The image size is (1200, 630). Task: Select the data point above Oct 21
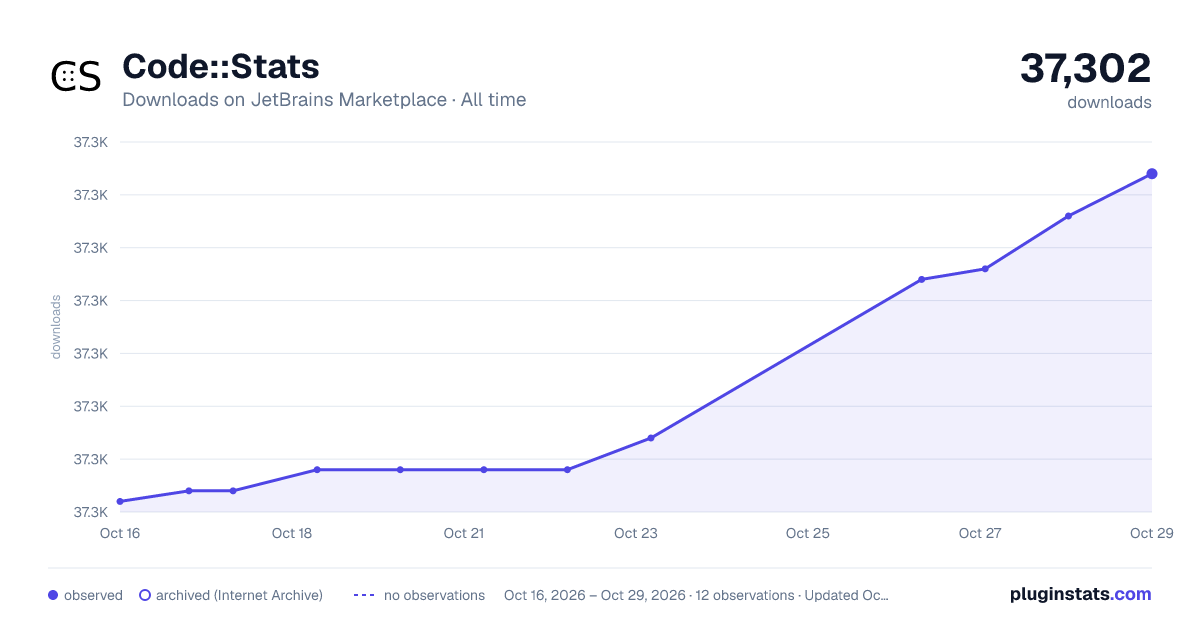[484, 470]
